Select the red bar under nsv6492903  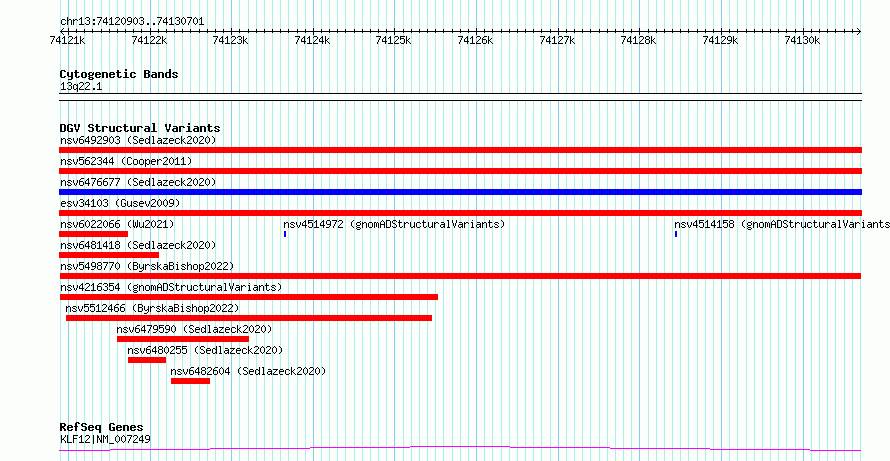pos(460,150)
